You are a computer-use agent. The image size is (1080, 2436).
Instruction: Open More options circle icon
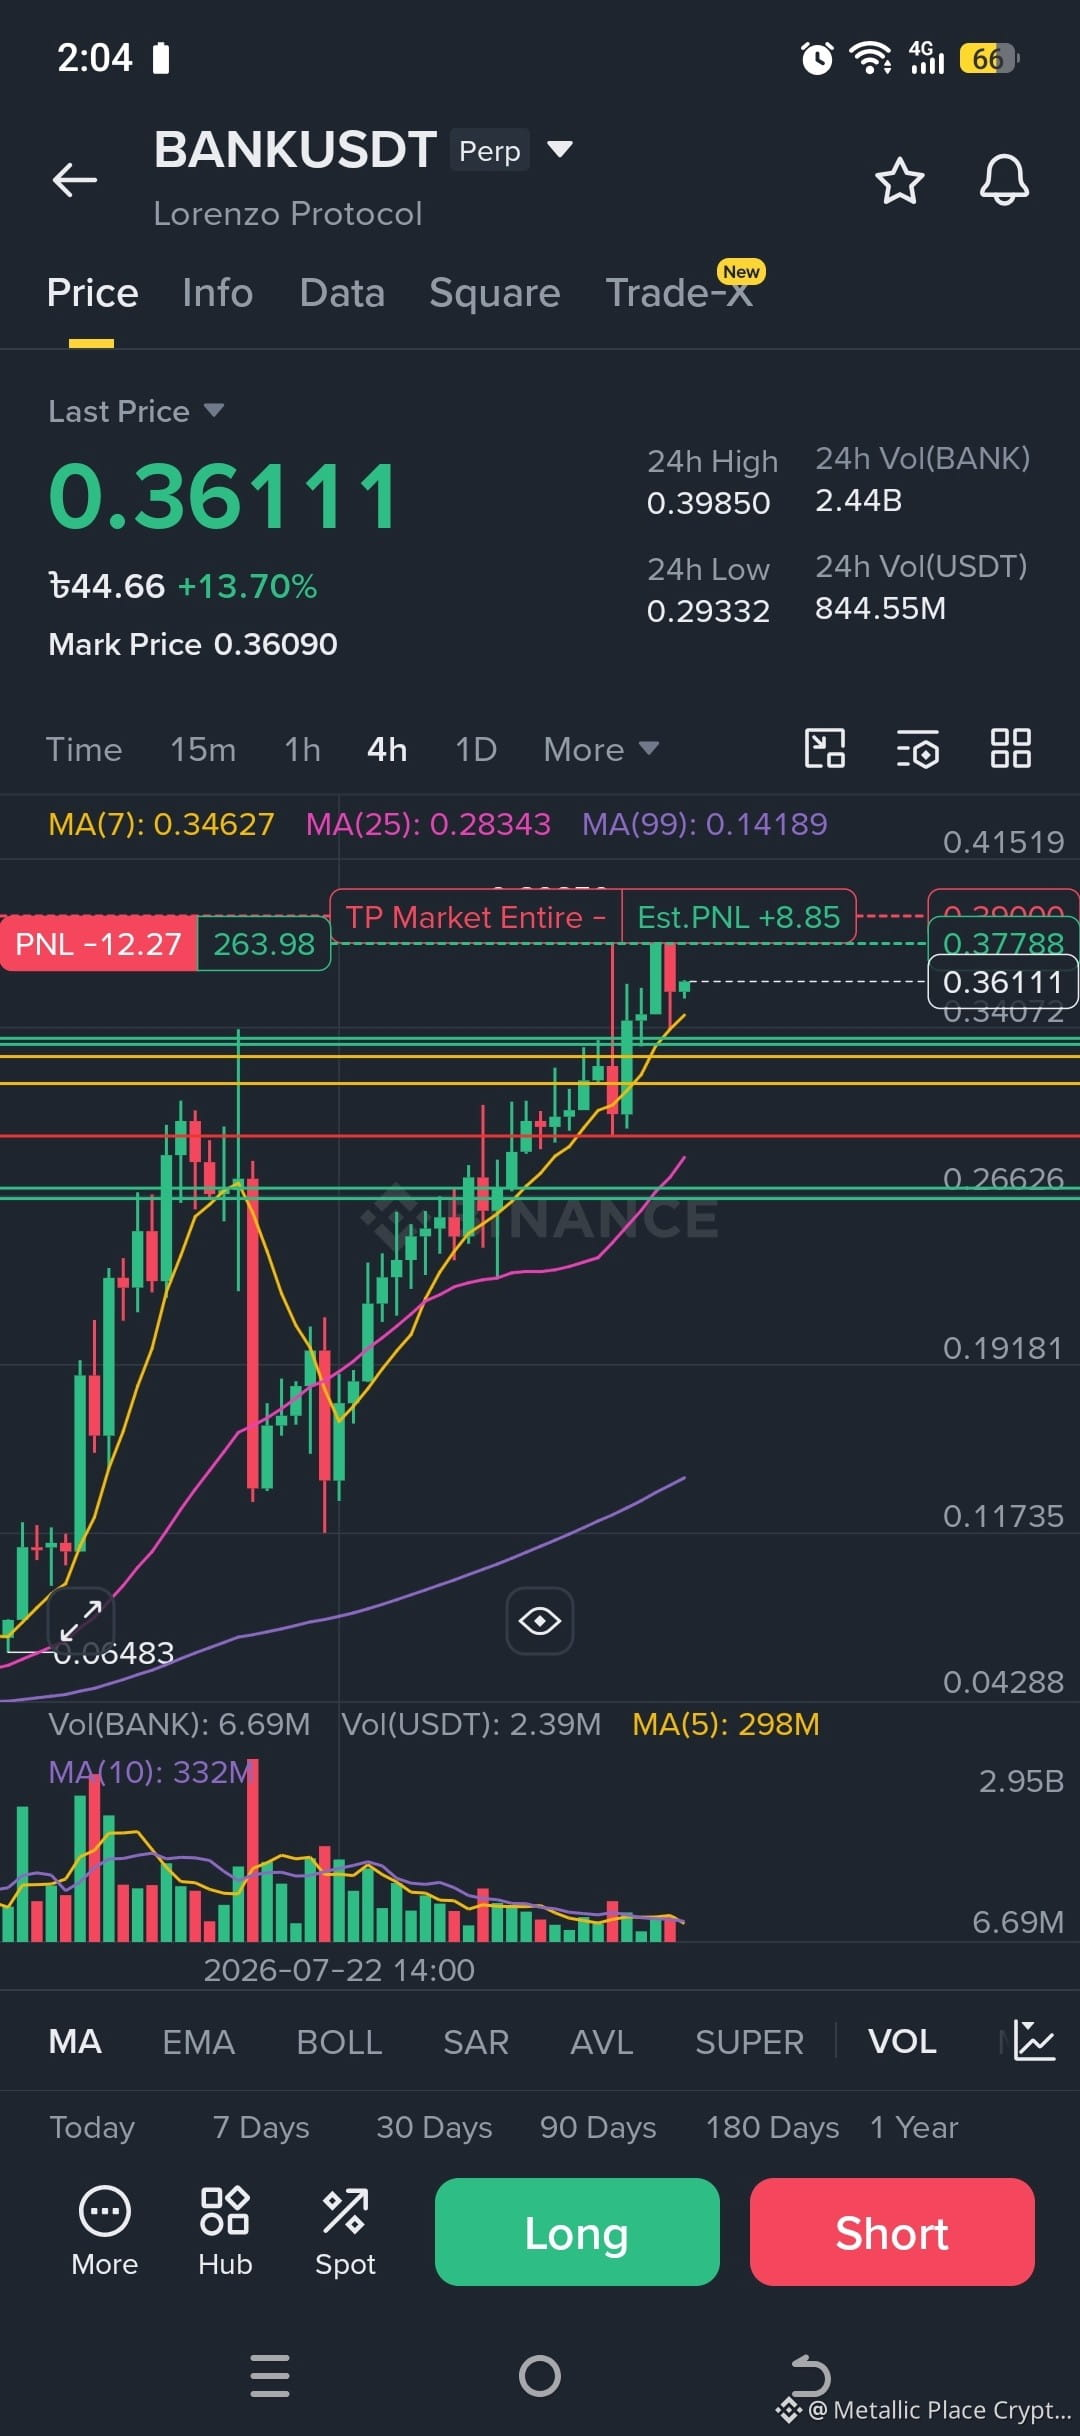(104, 2231)
